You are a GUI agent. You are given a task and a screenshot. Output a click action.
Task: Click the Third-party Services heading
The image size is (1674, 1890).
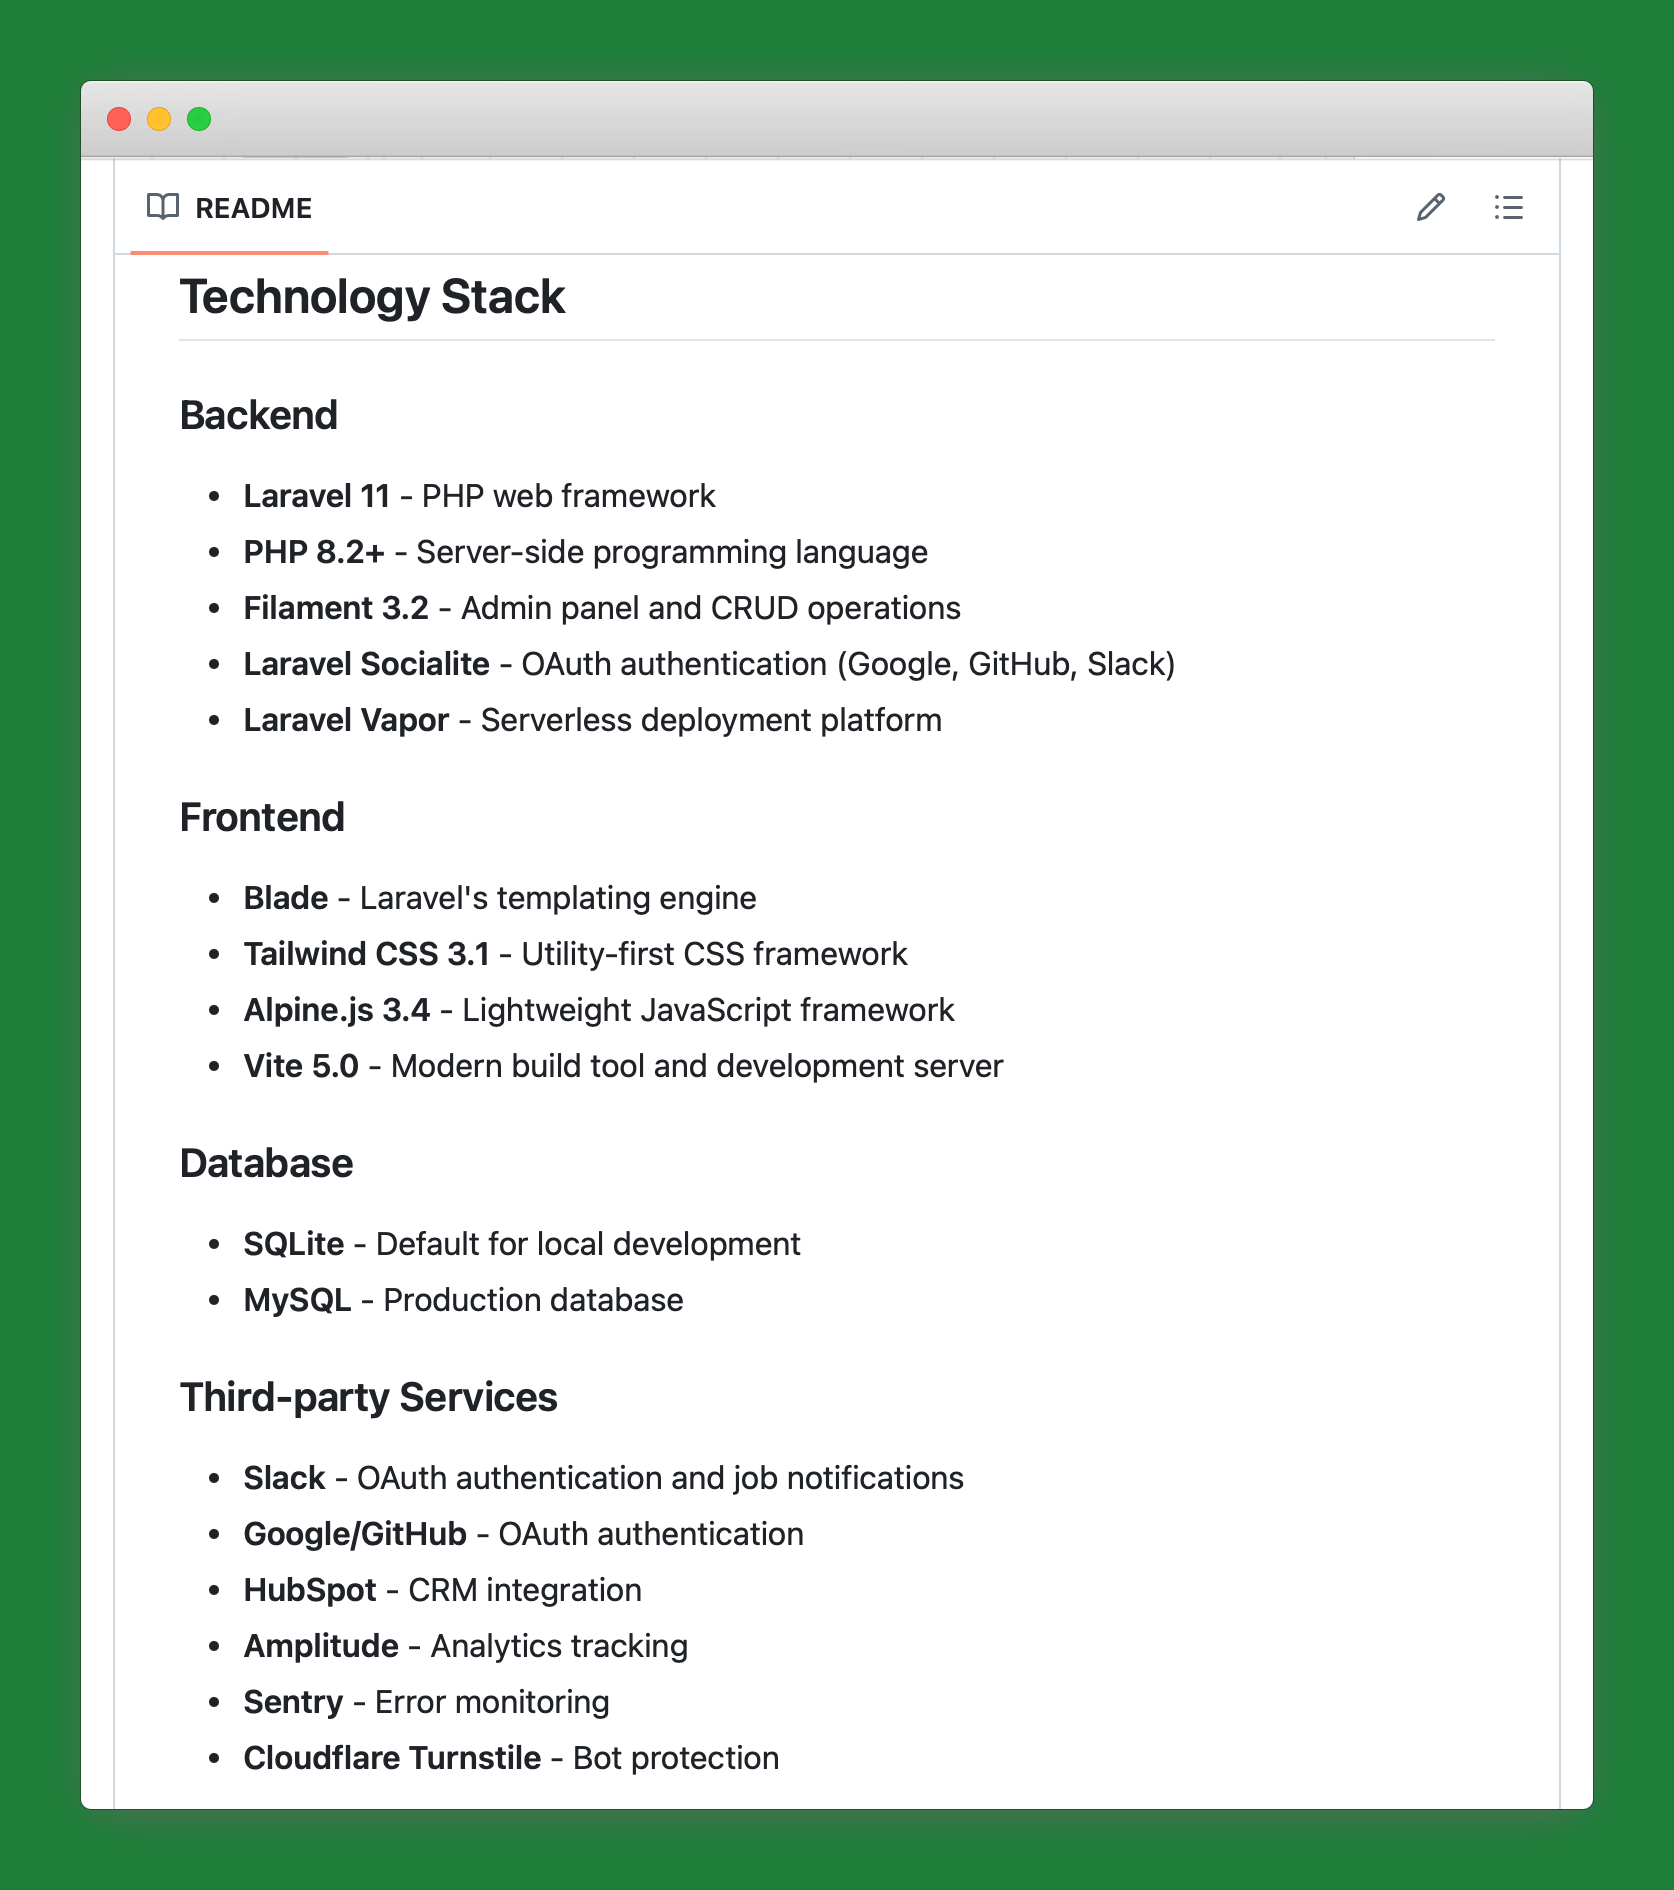tap(368, 1397)
